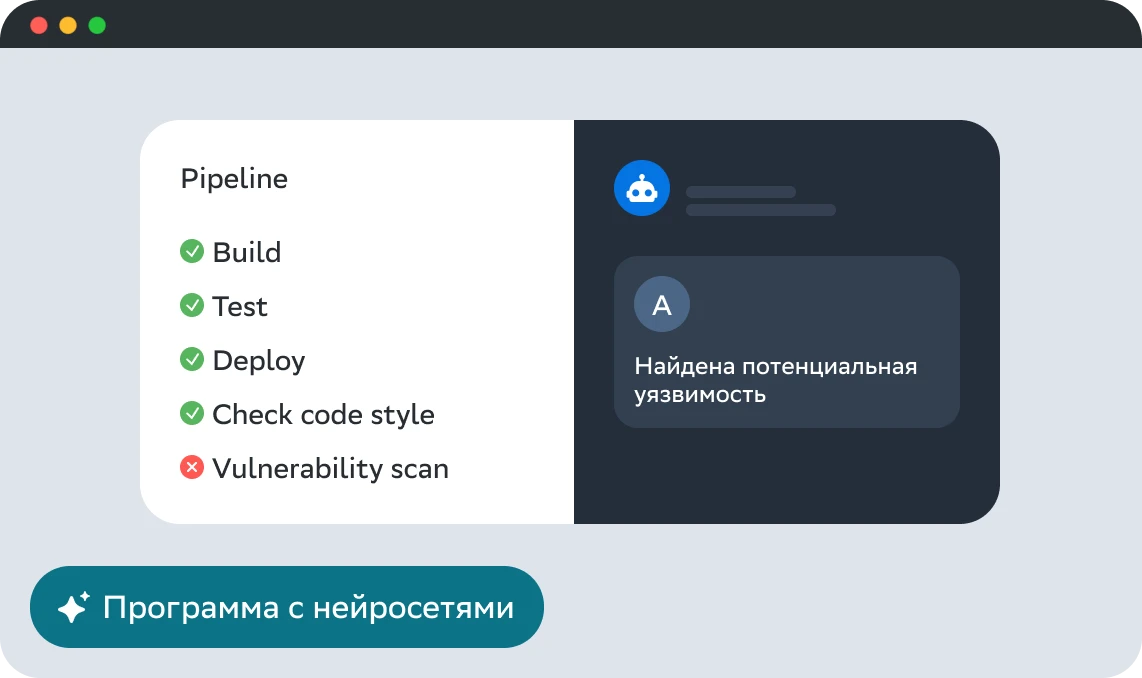Click the green checkmark beside Deploy
The width and height of the screenshot is (1142, 678).
191,360
